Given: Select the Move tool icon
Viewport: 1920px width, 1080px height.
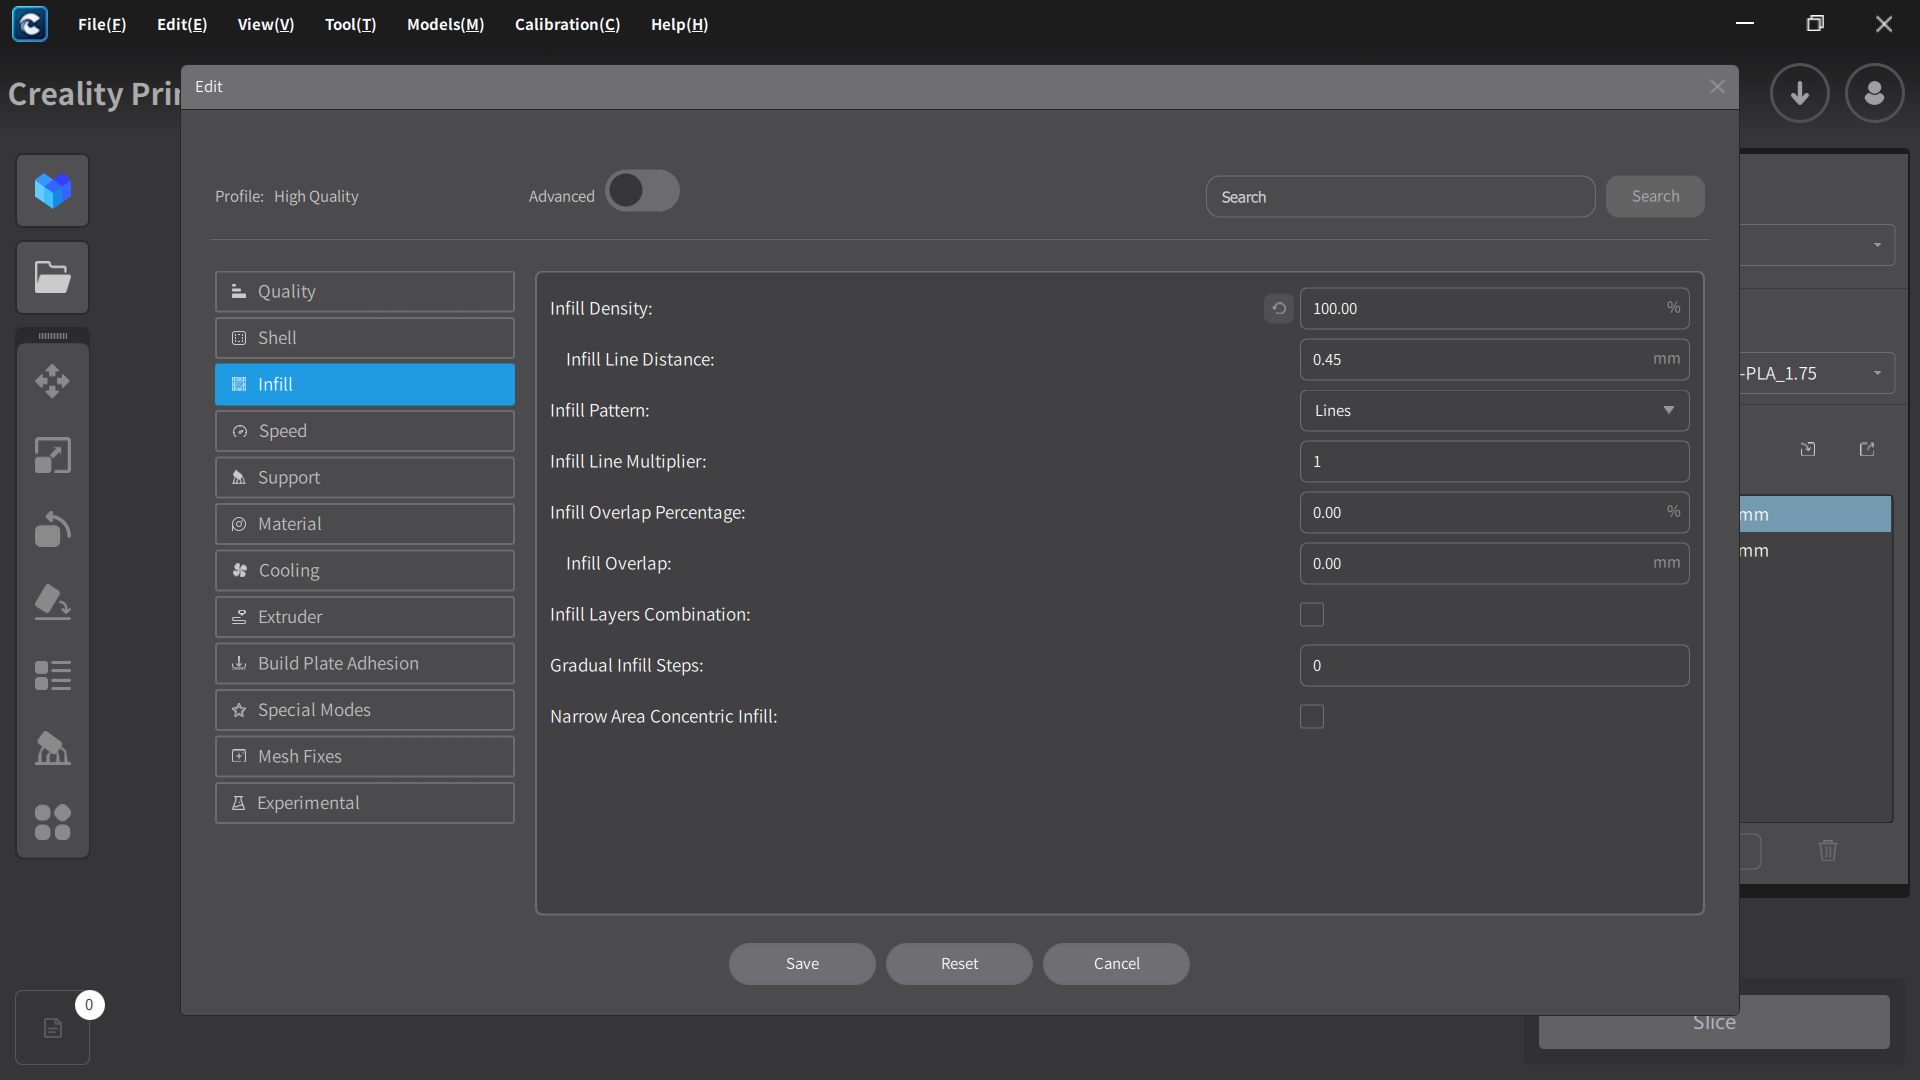Looking at the screenshot, I should pos(53,381).
